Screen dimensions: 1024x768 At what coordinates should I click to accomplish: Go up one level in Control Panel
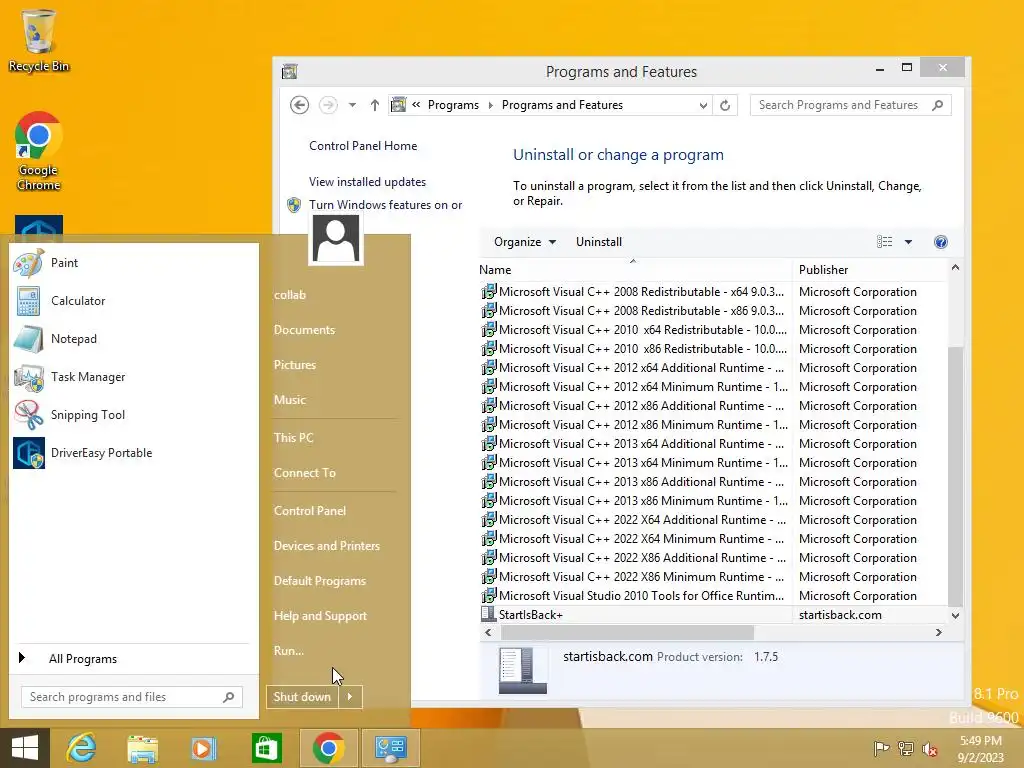click(x=375, y=105)
